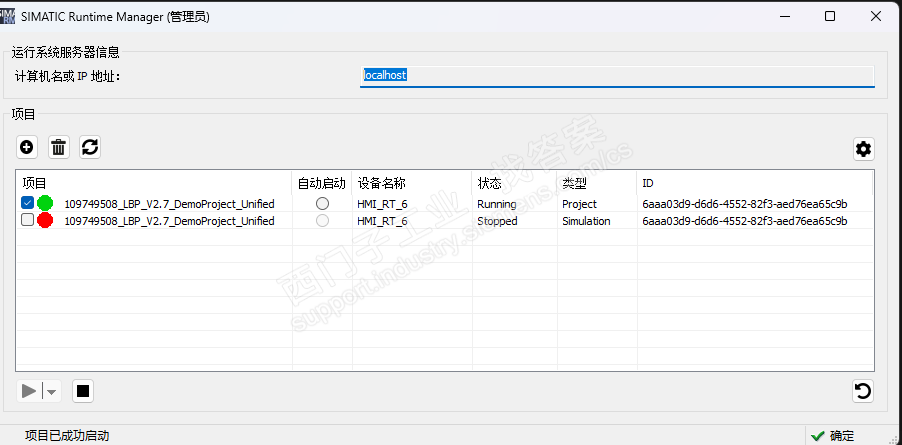Click the 项目 column header
Screen dimensions: 902x445
pos(154,183)
